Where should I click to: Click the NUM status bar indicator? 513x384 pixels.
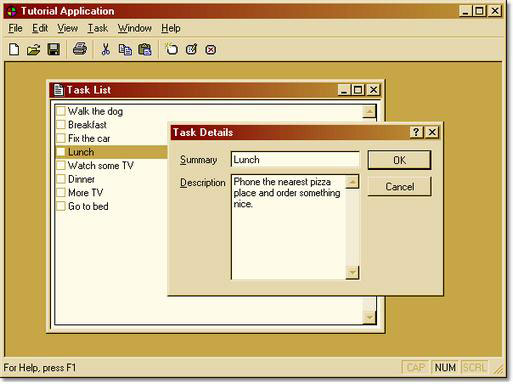445,367
